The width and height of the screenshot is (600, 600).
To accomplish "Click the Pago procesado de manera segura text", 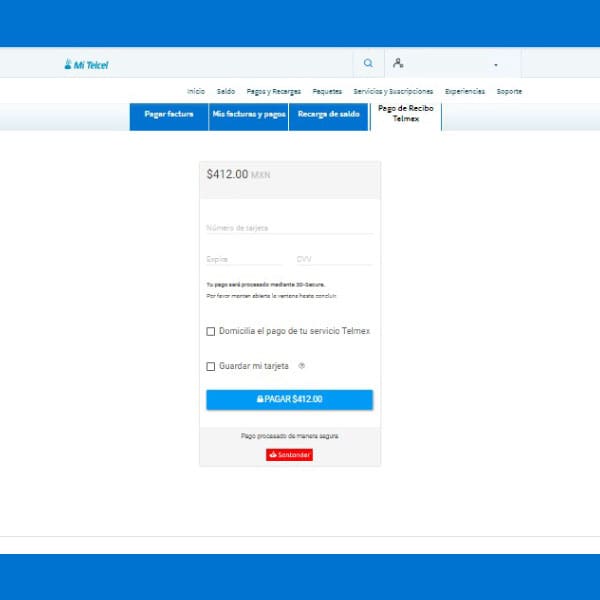I will (290, 436).
